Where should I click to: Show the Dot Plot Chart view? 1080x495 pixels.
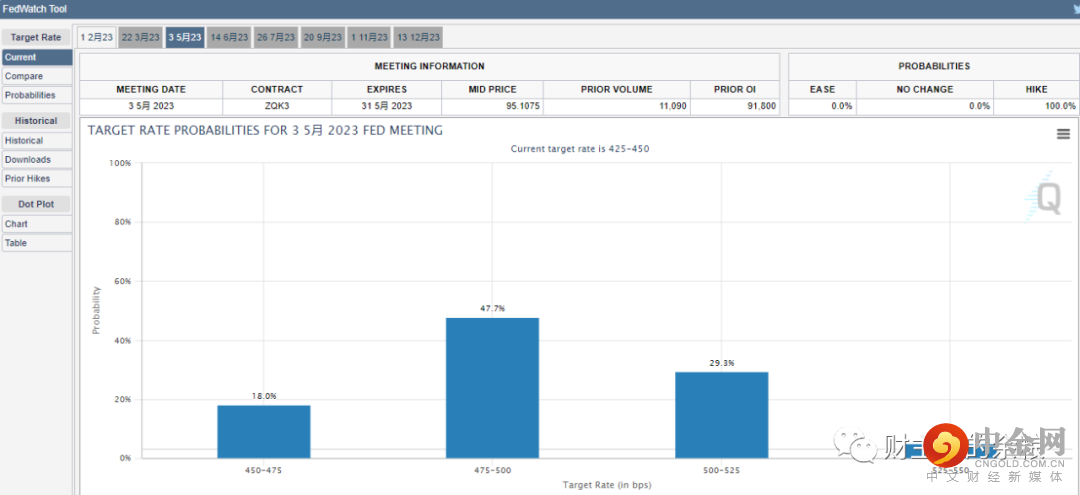(x=36, y=224)
